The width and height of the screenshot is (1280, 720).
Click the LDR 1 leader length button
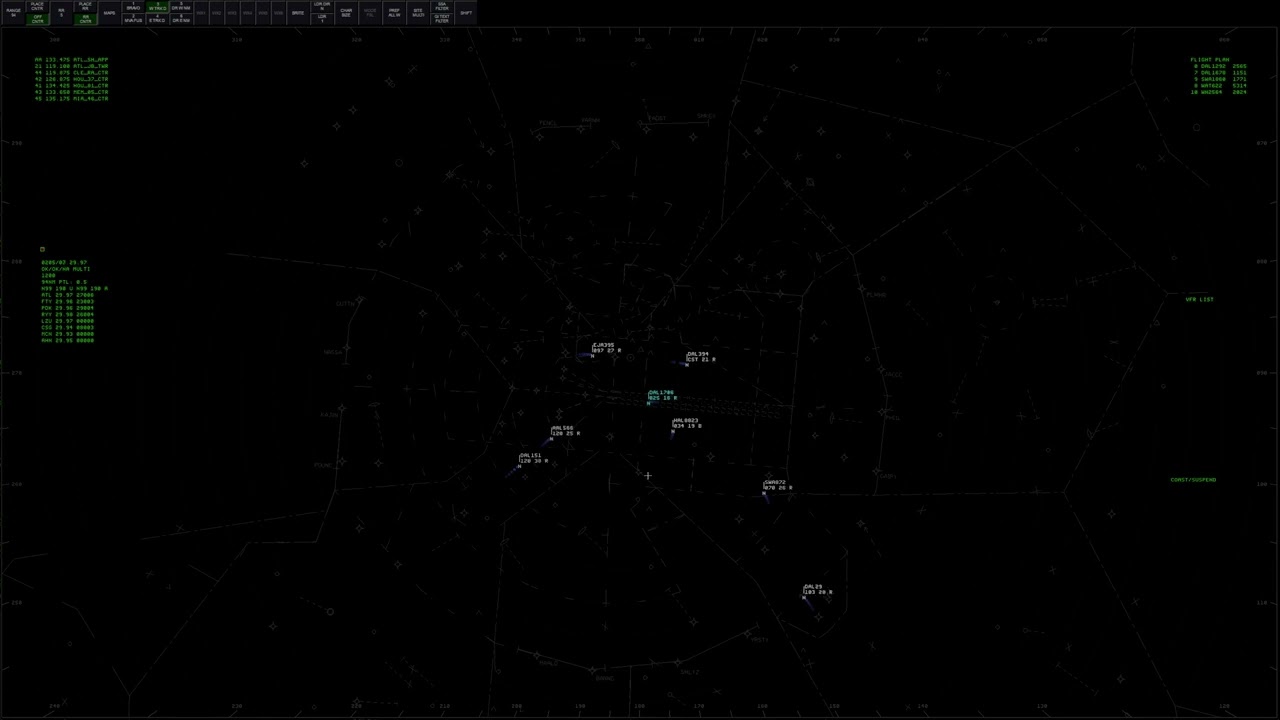click(x=322, y=18)
